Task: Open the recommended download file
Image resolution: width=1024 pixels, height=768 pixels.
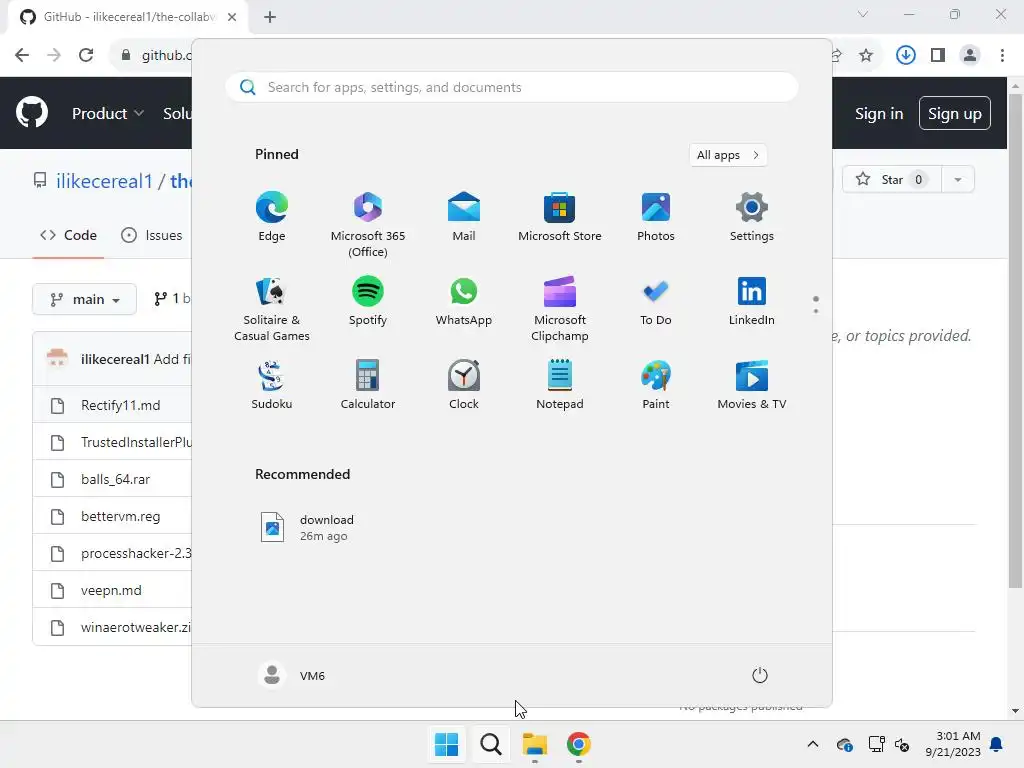Action: tap(307, 528)
